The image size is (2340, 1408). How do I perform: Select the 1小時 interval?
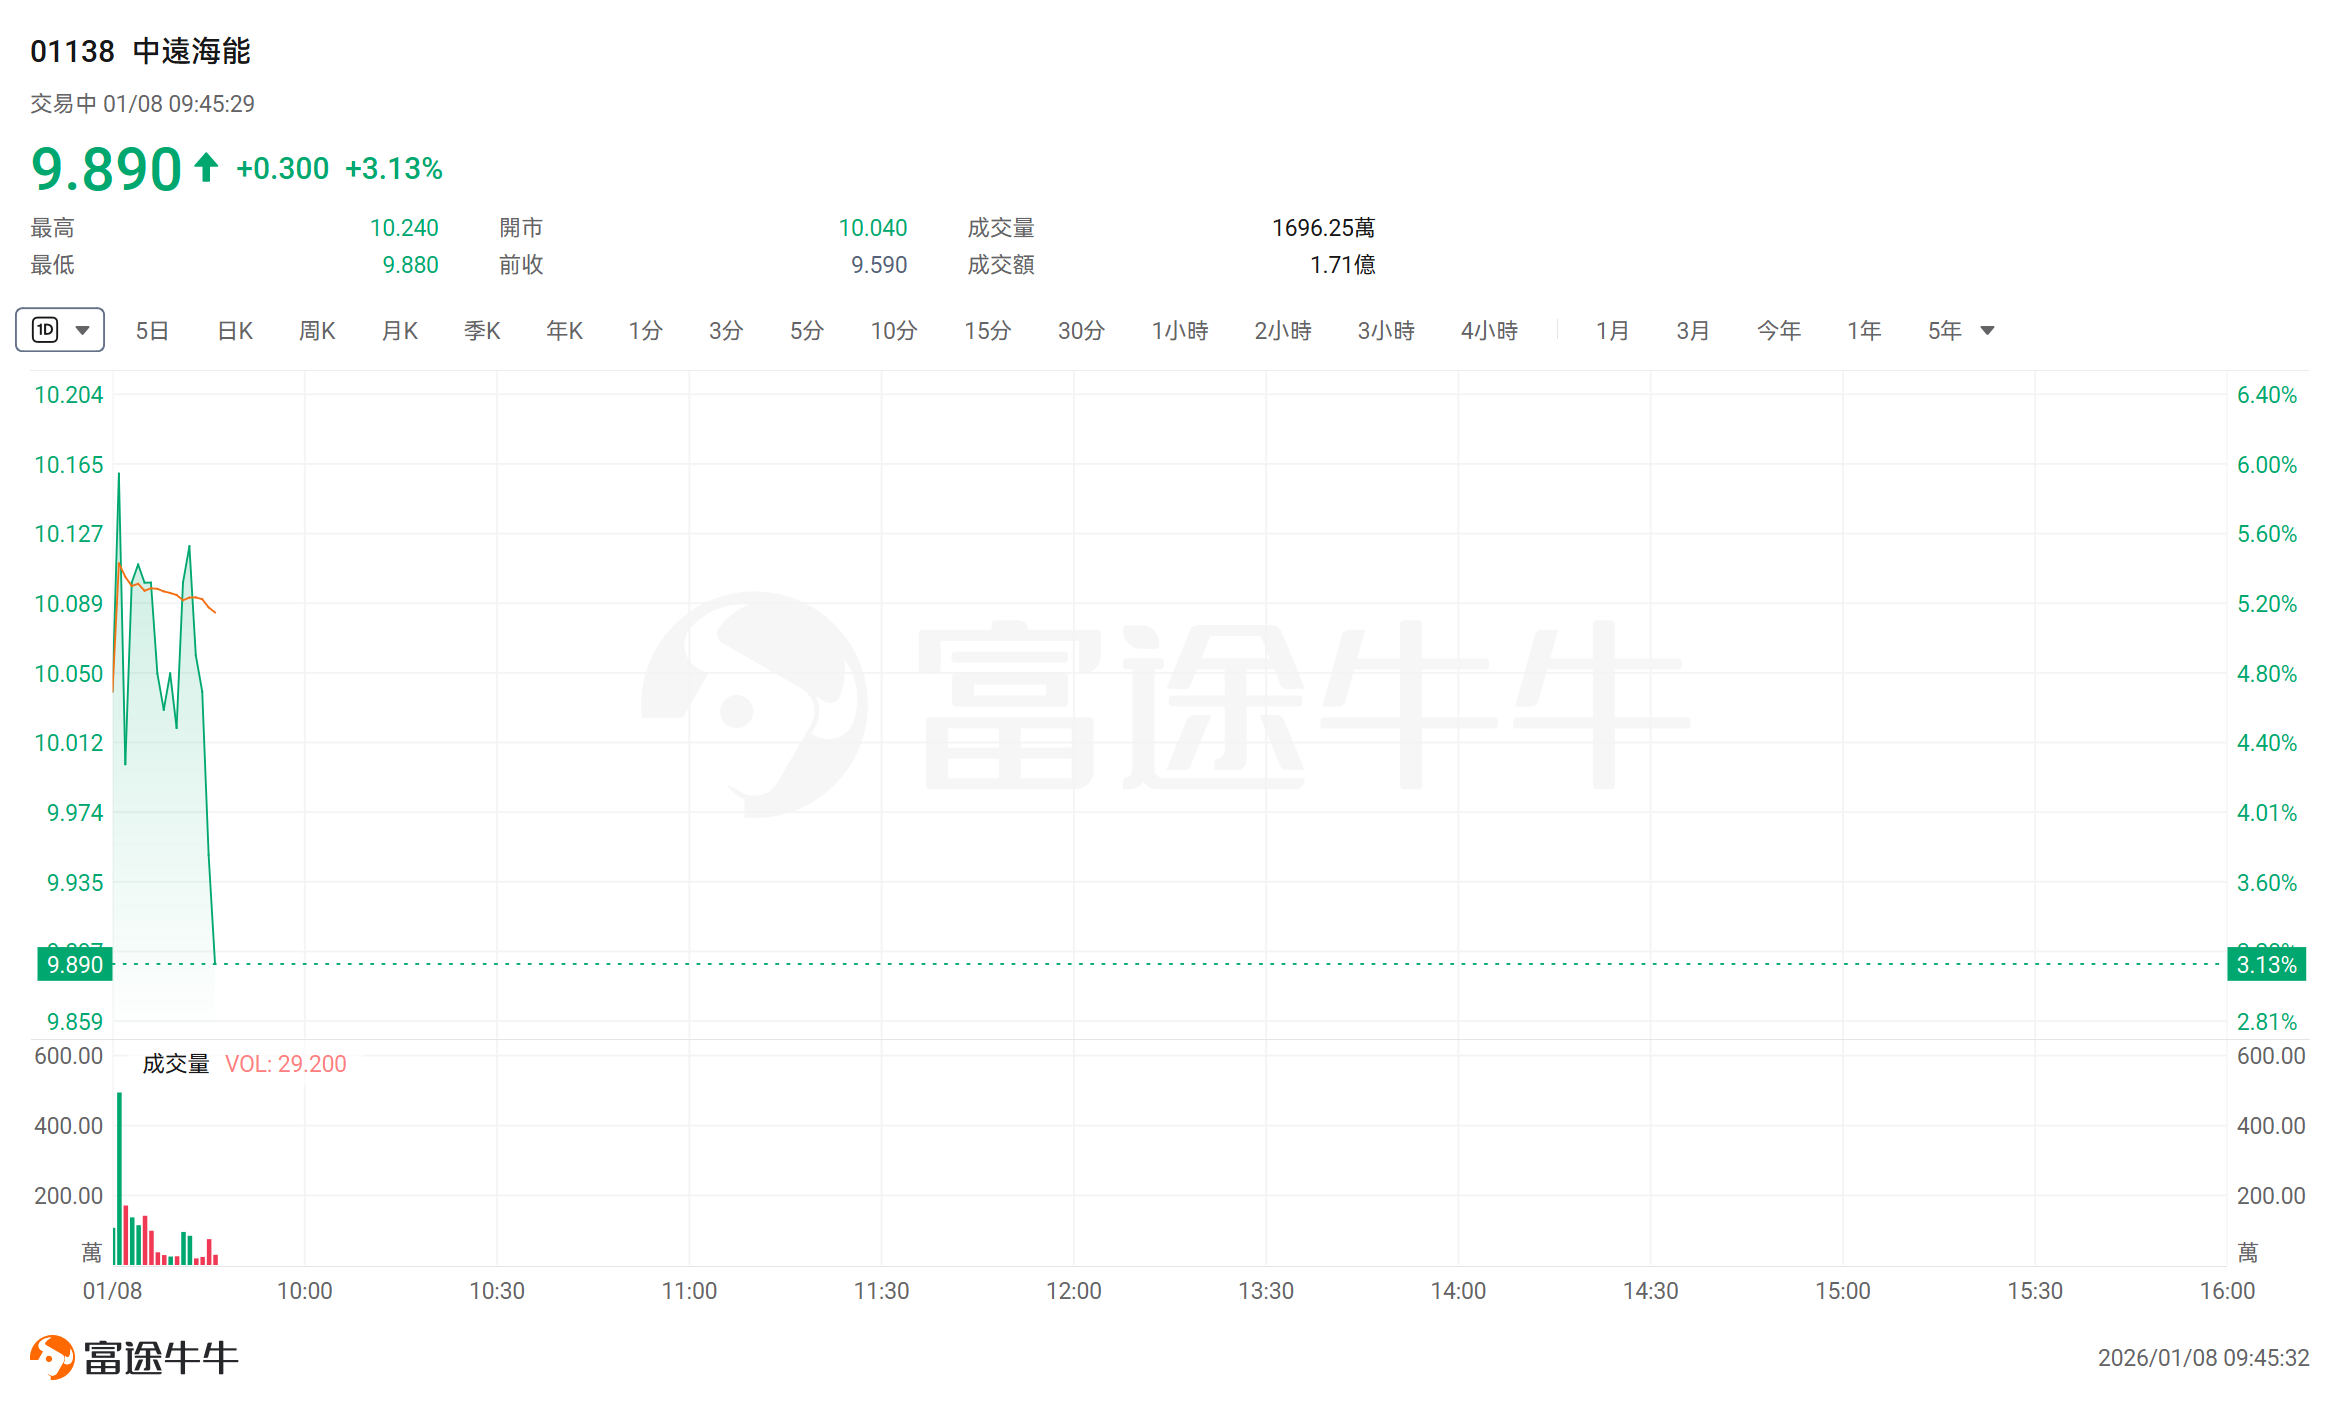[1180, 331]
